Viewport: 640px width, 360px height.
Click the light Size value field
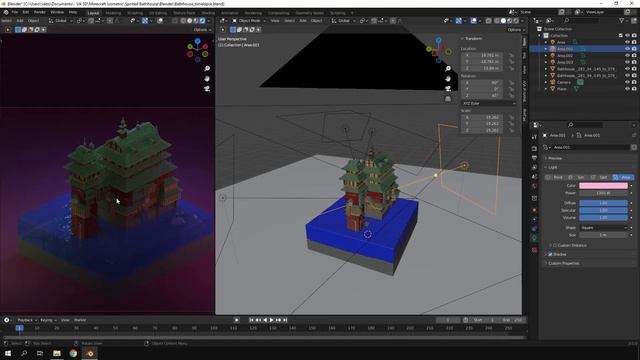click(603, 235)
